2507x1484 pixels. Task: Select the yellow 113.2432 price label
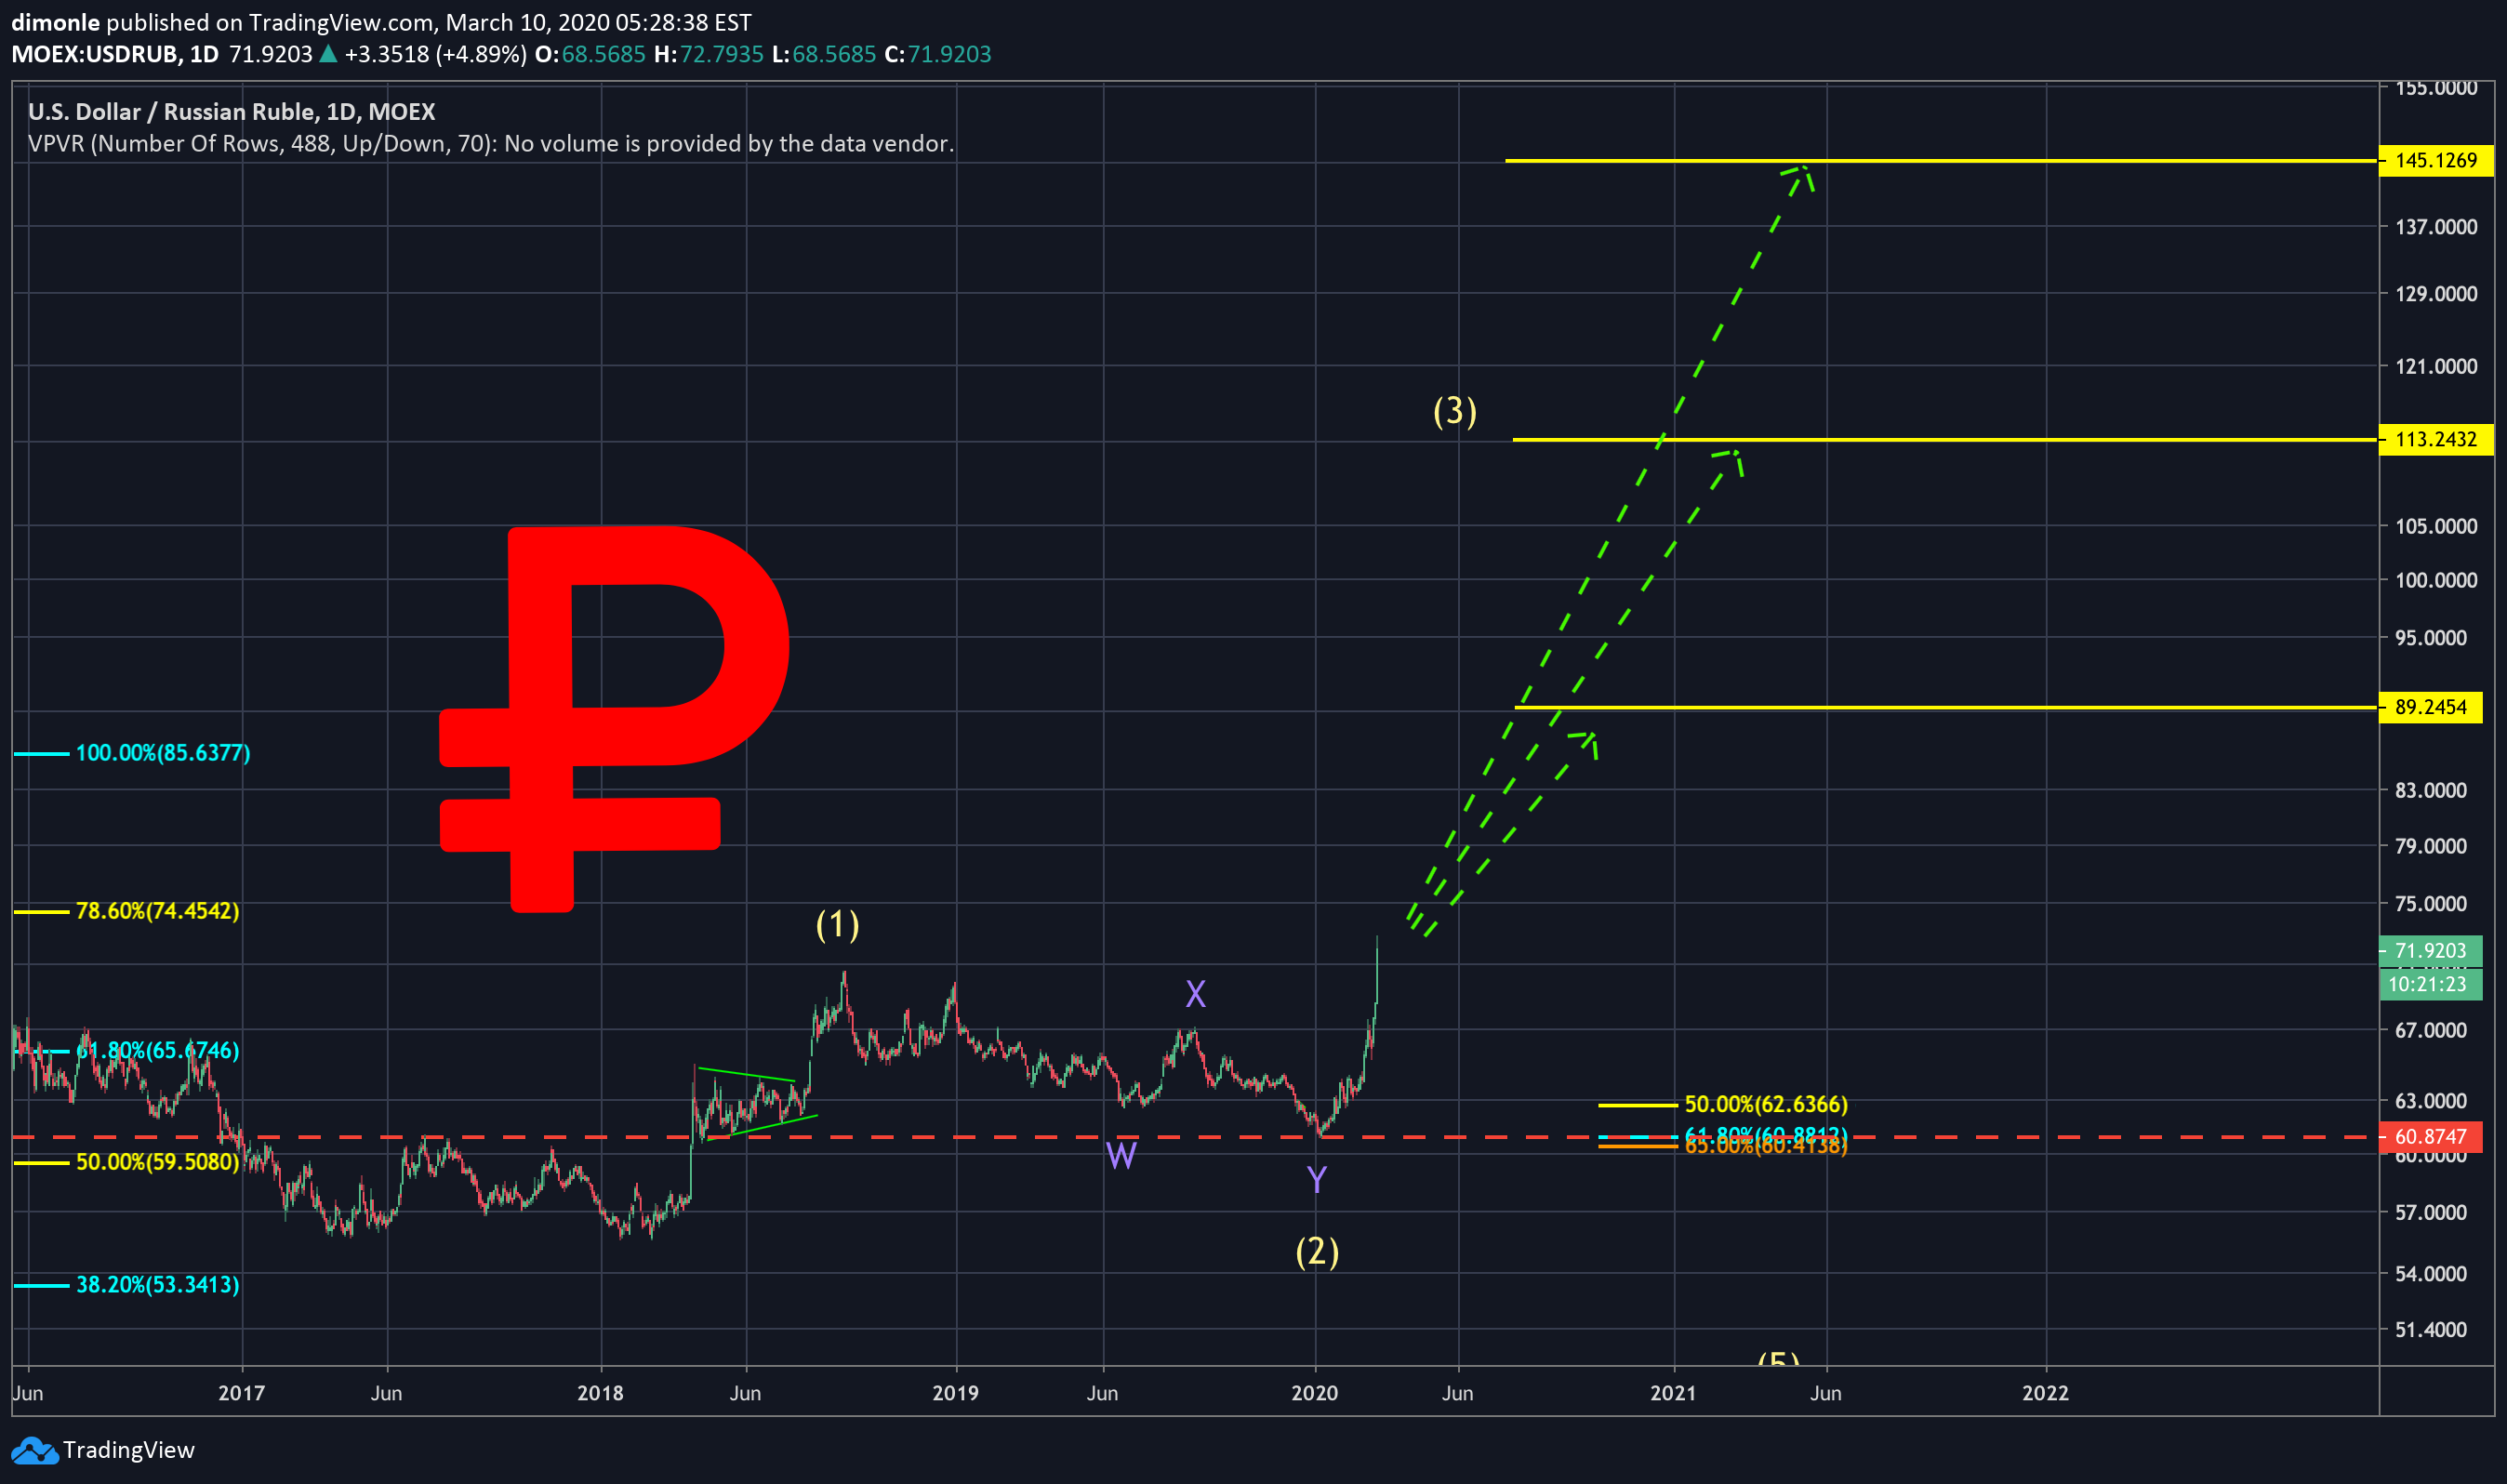2435,440
